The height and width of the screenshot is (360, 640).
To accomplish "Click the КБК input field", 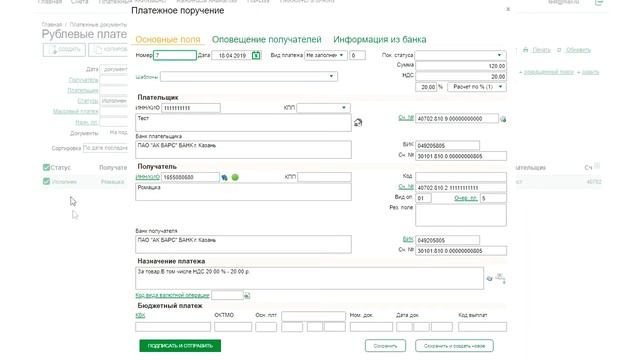I will click(173, 327).
